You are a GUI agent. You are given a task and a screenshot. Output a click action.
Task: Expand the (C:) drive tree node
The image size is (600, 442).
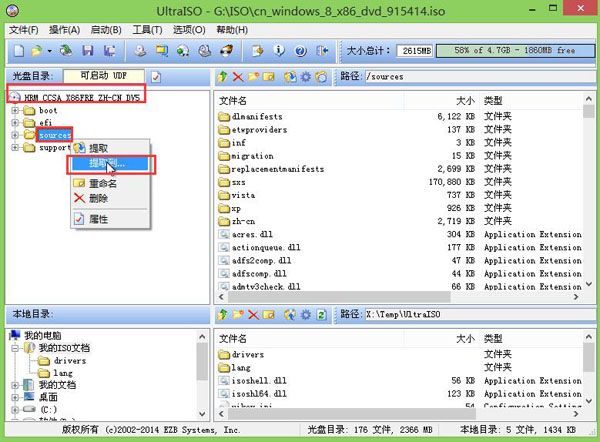click(15, 409)
